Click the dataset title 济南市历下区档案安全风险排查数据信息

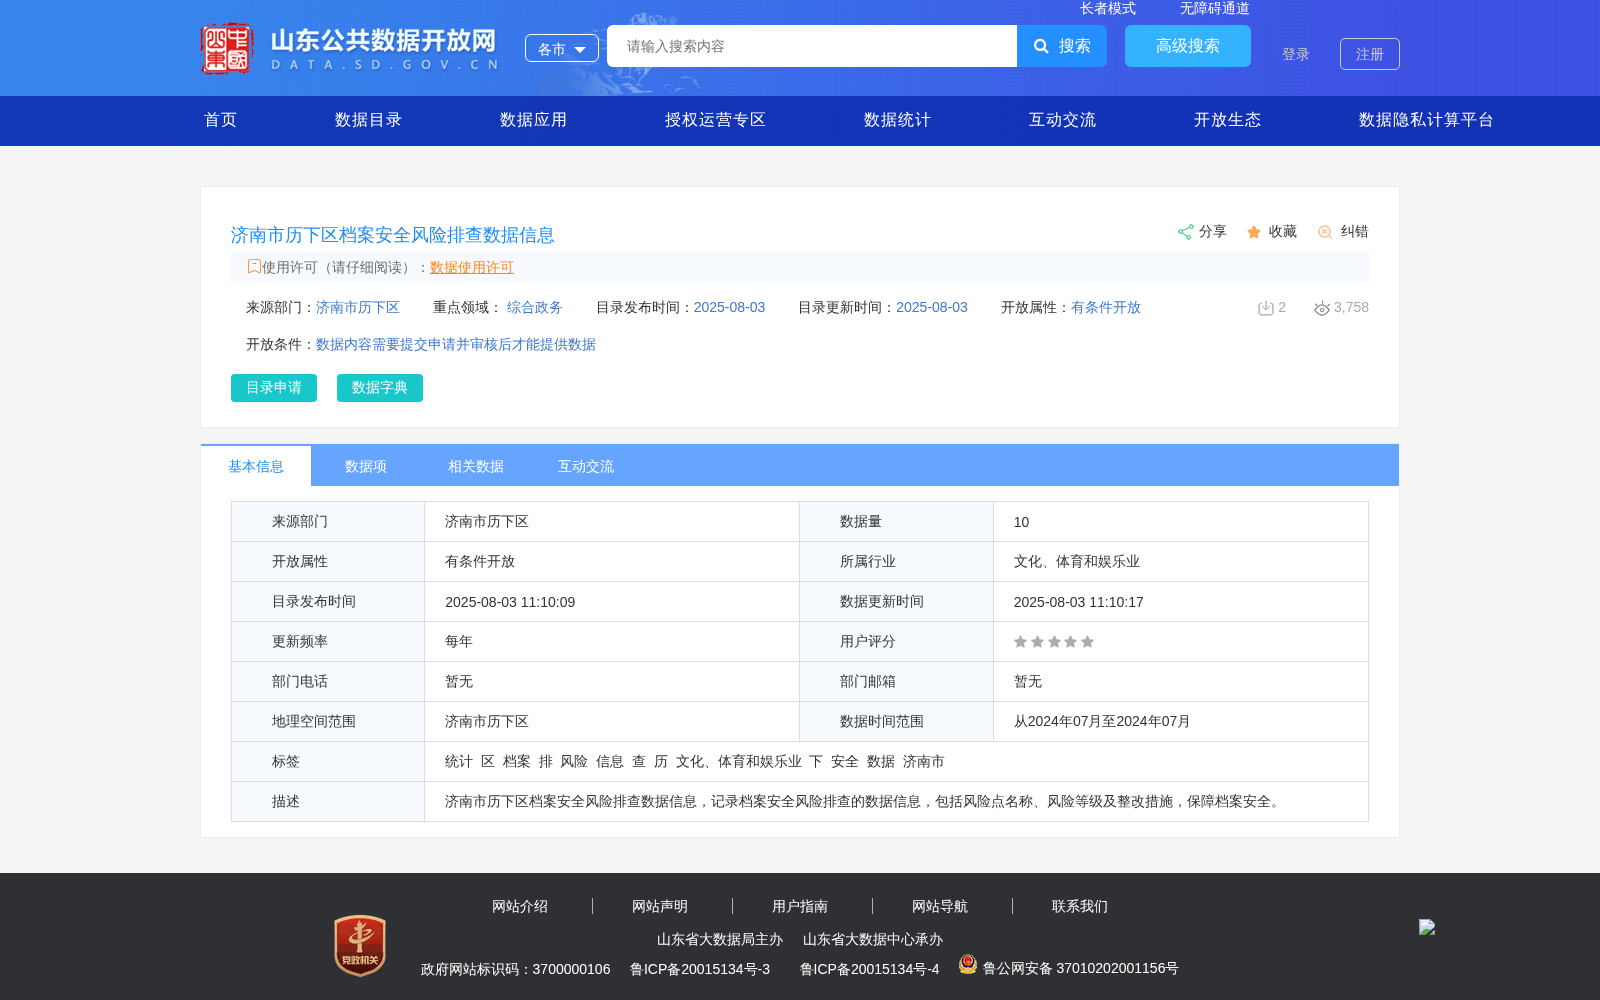click(393, 235)
